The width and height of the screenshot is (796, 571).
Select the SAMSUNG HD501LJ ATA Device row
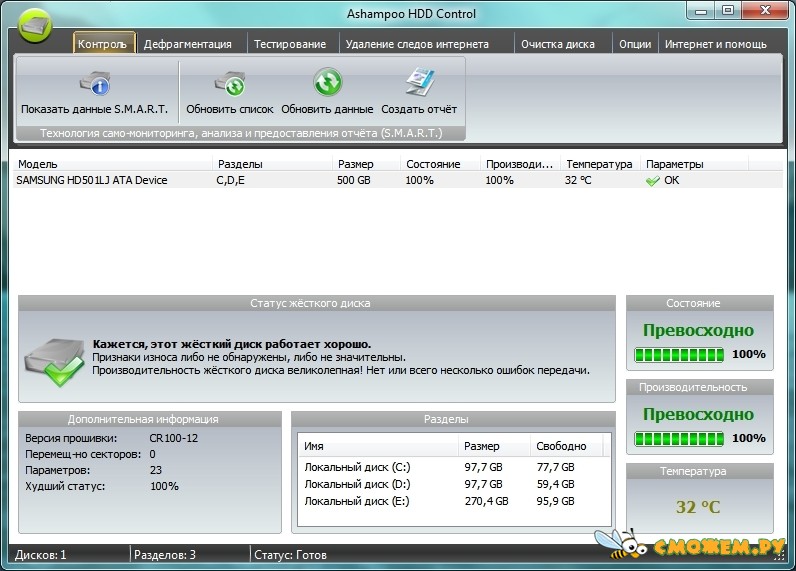[397, 180]
